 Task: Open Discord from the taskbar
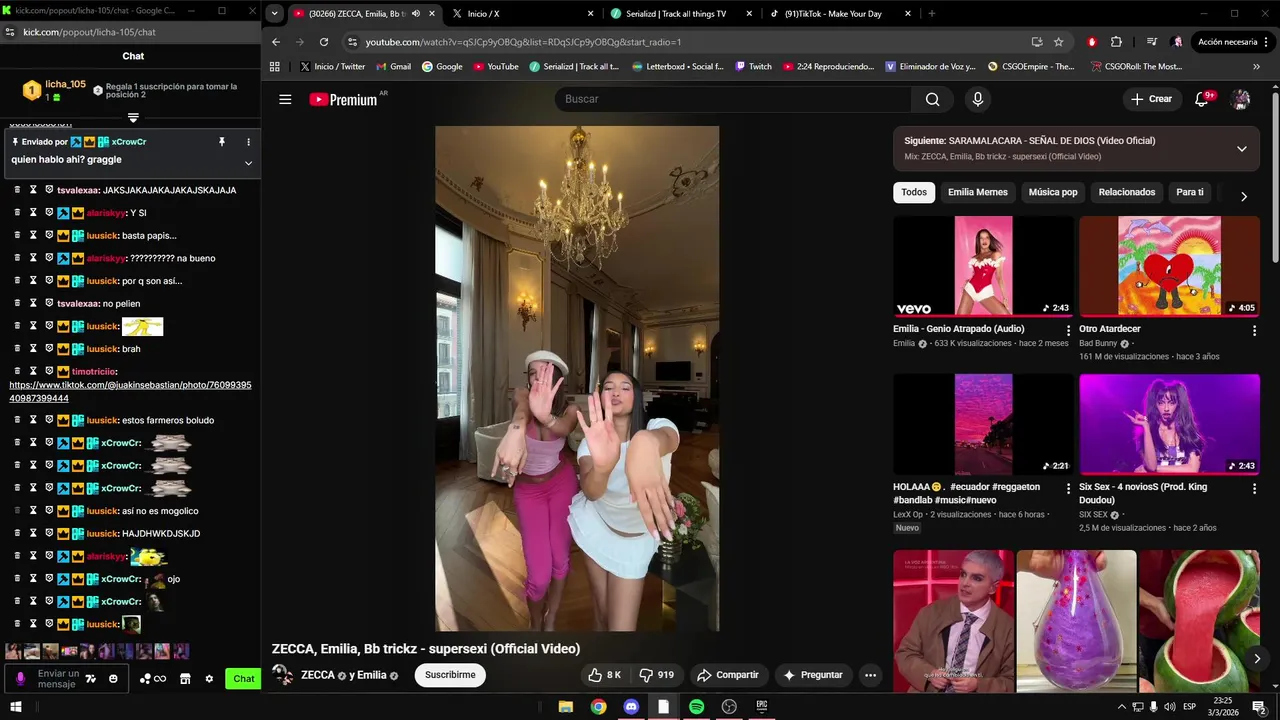coord(631,706)
